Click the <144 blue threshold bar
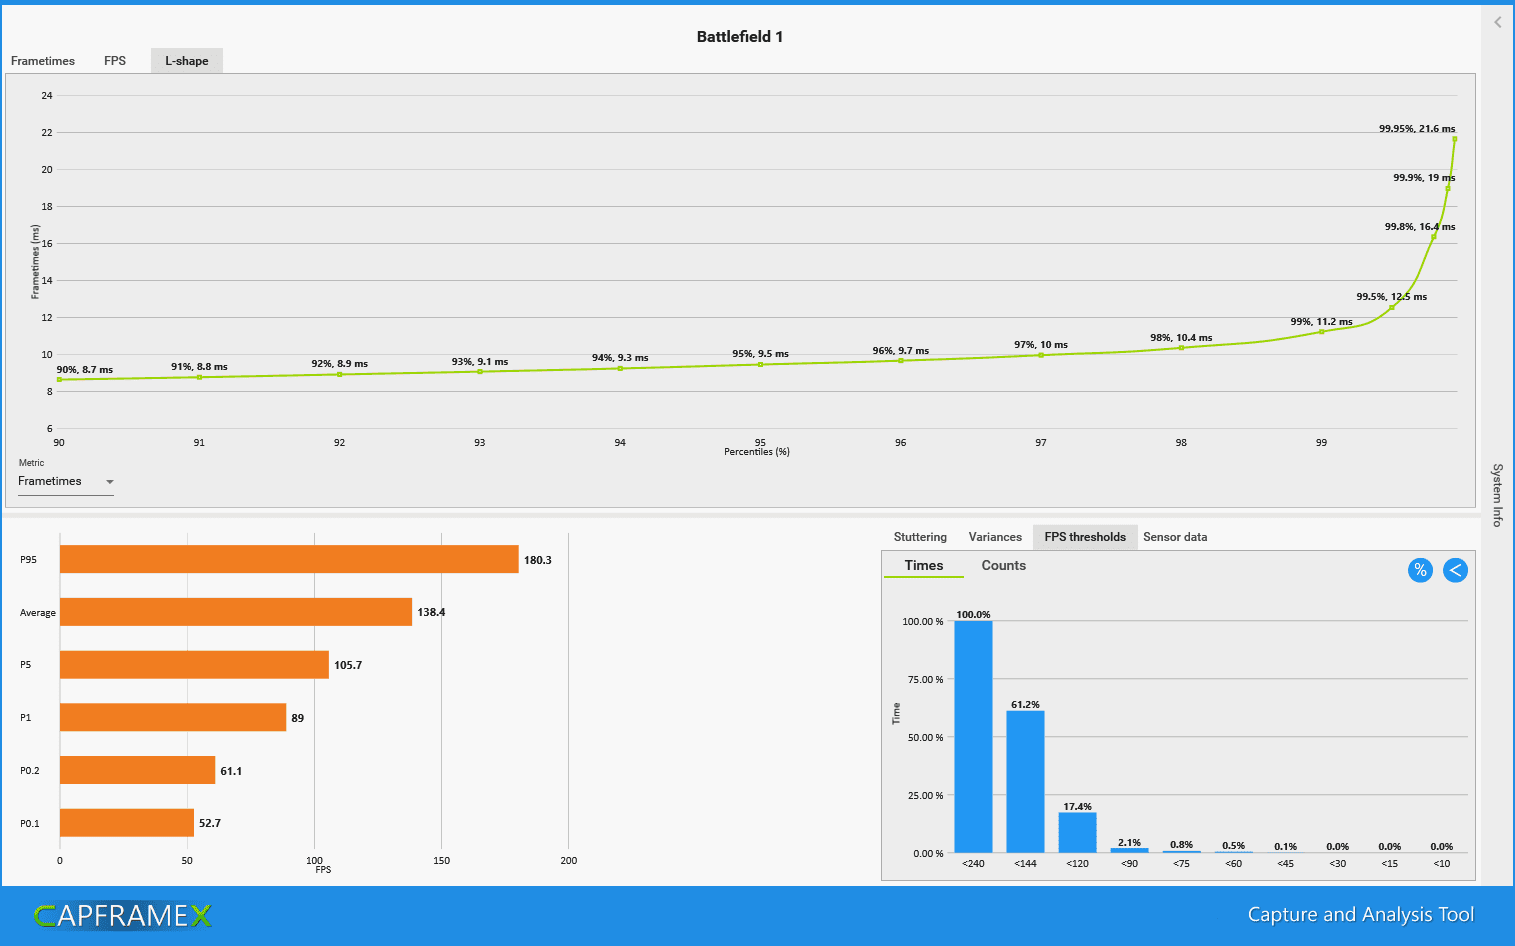This screenshot has height=946, width=1515. coord(1025,782)
